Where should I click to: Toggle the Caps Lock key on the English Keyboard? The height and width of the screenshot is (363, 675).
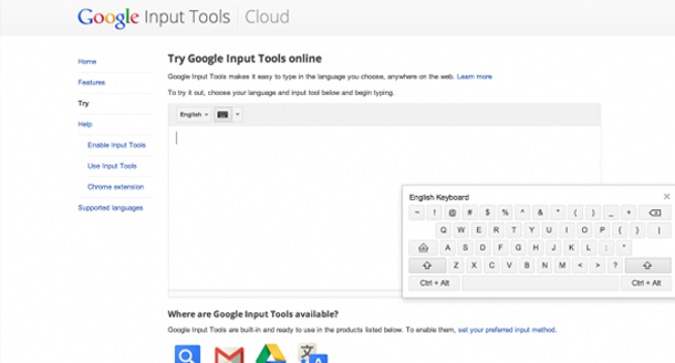pos(423,248)
